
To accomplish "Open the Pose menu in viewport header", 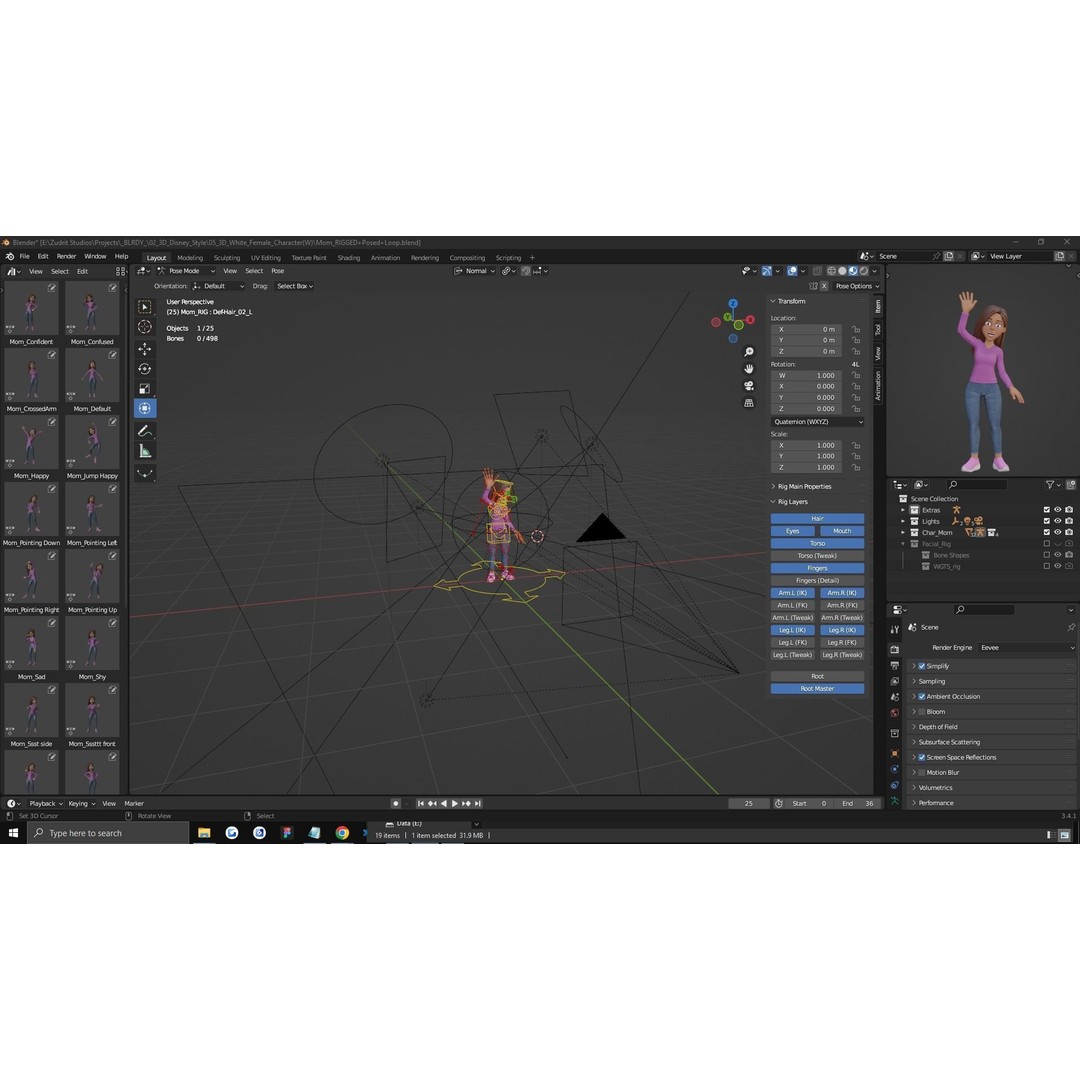I will pyautogui.click(x=278, y=271).
